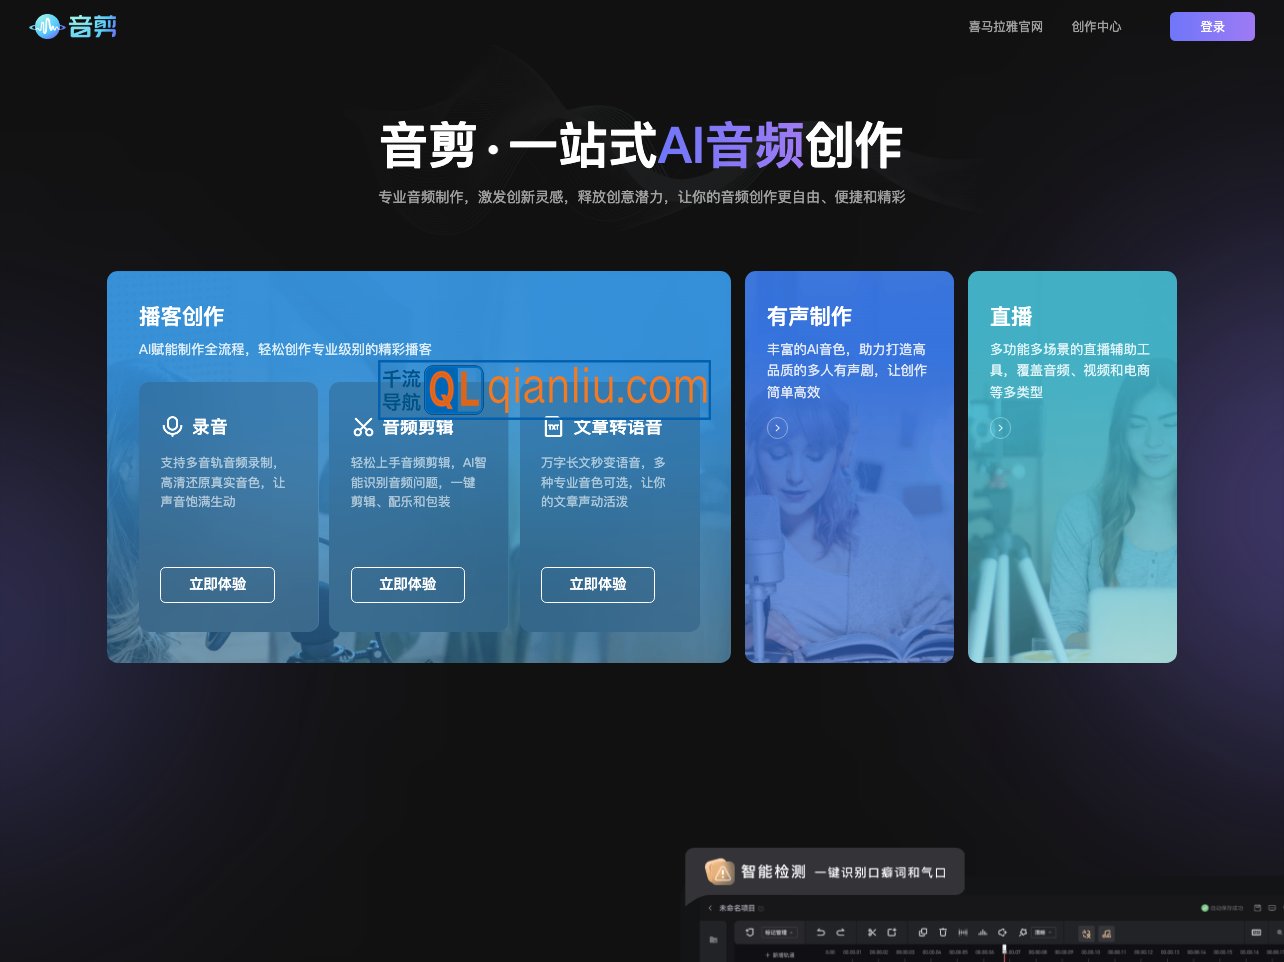Viewport: 1284px width, 962px height.
Task: Toggle the second highlighted orange effect icon
Action: (1106, 933)
